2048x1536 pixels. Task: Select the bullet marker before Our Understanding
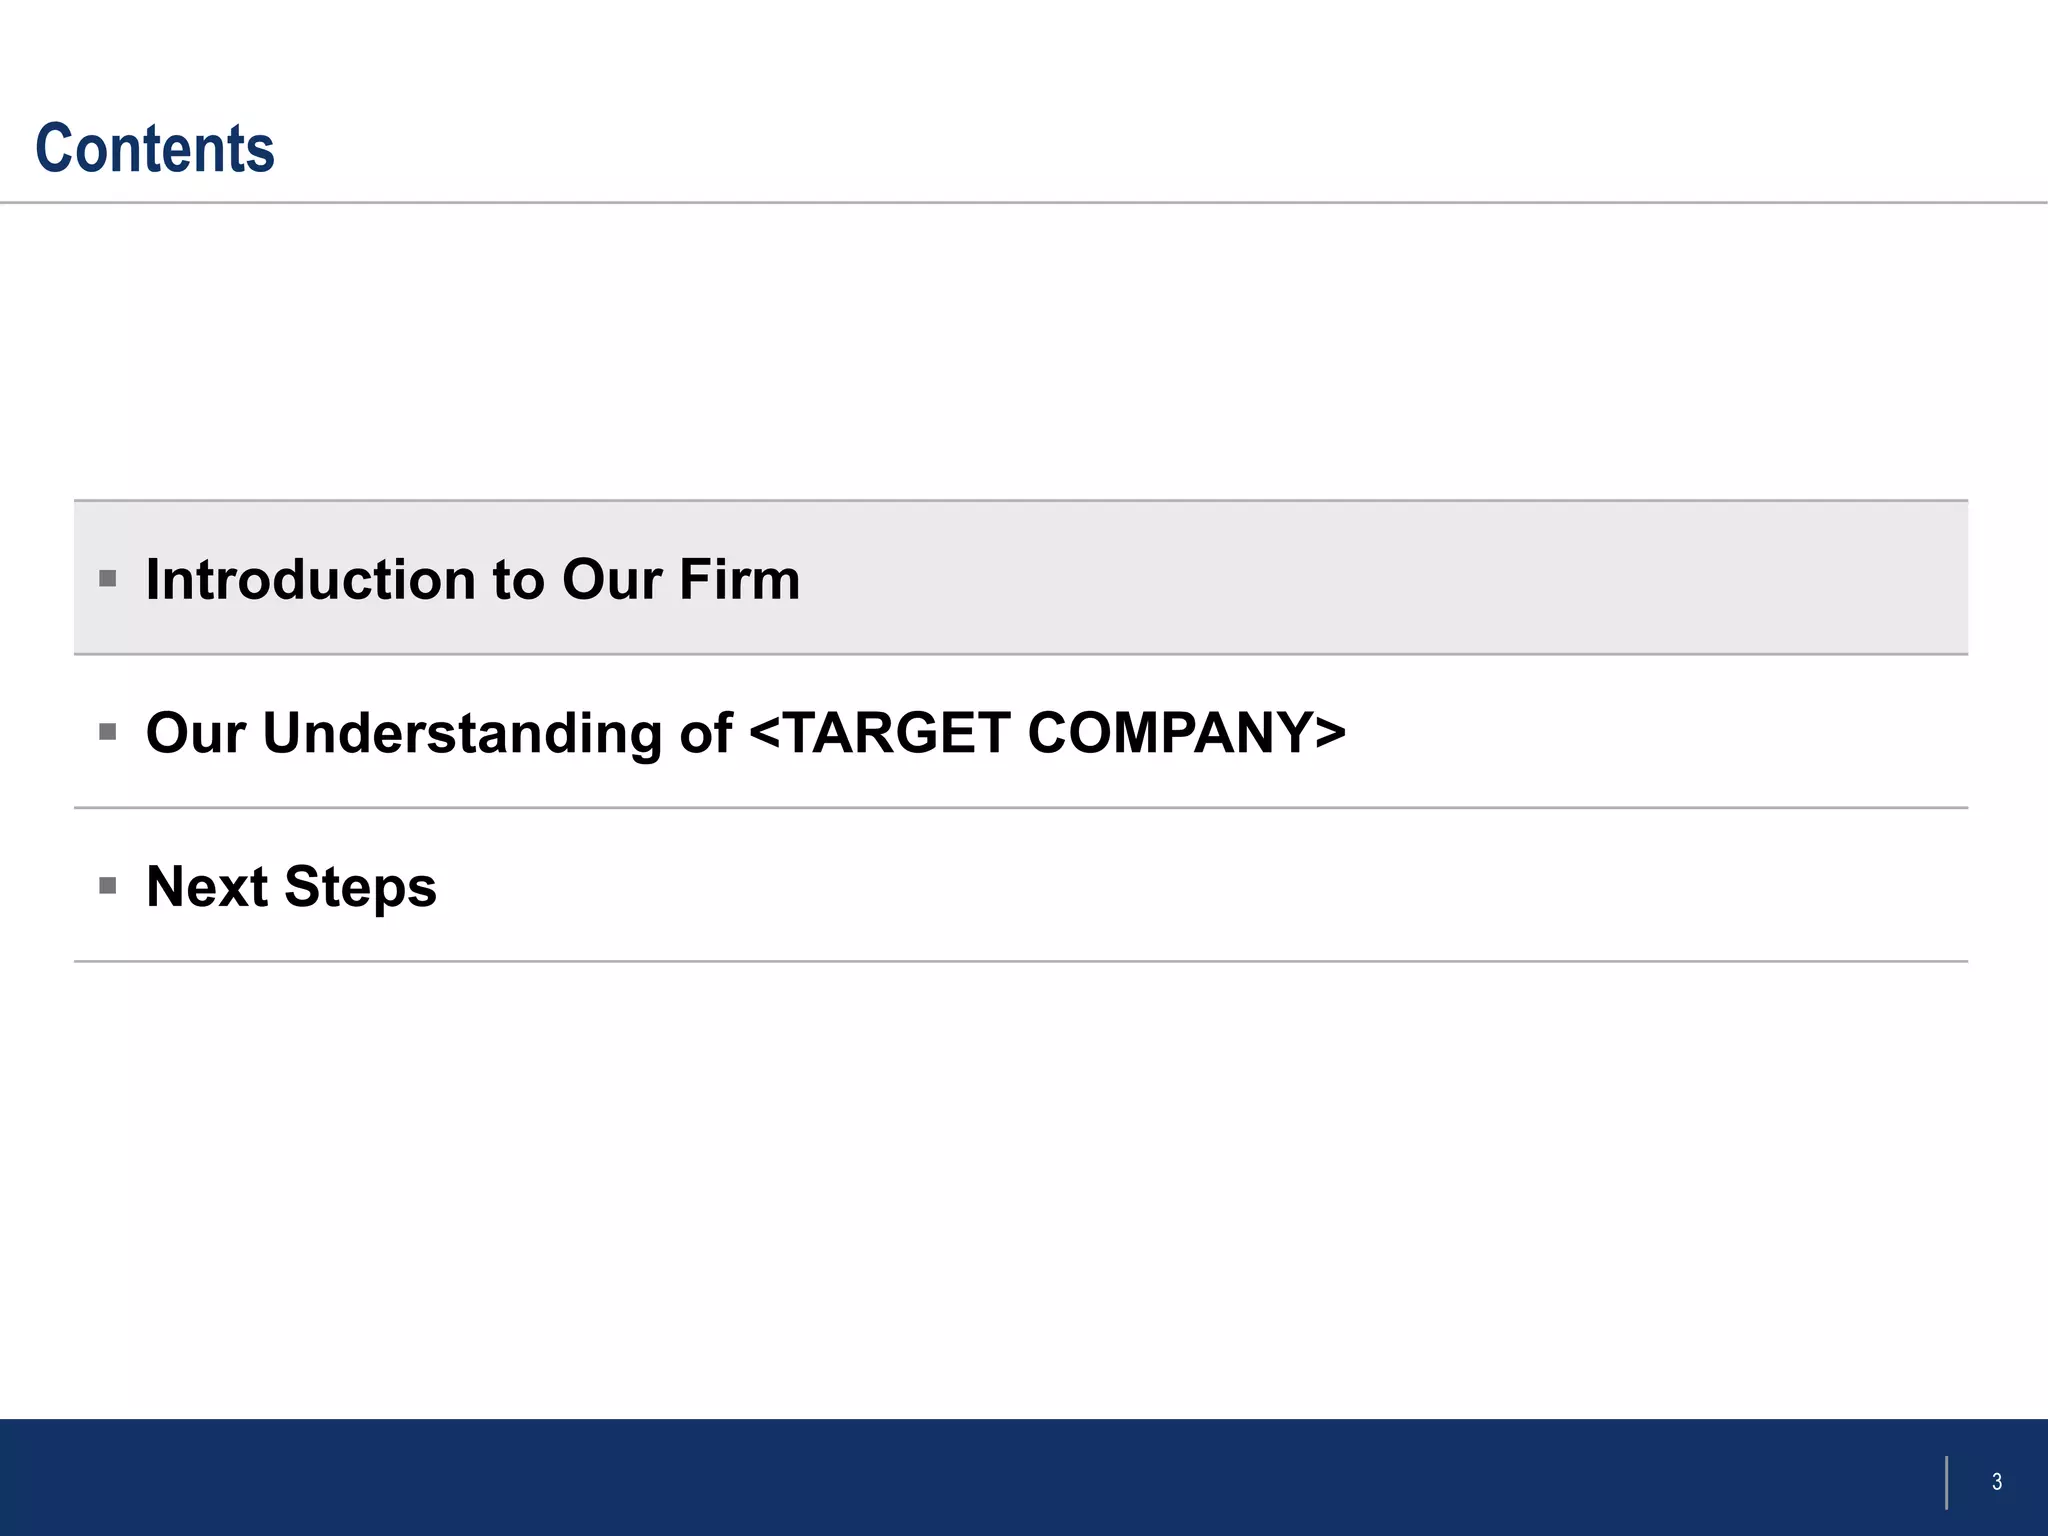[x=108, y=732]
